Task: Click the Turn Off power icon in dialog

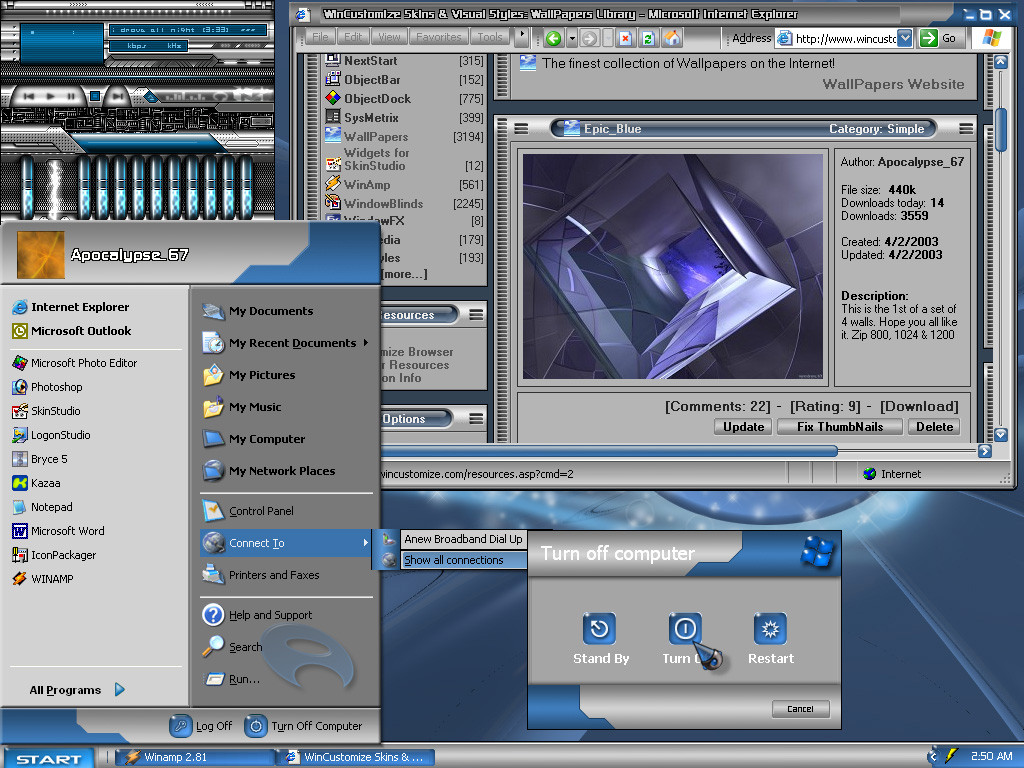Action: [685, 629]
